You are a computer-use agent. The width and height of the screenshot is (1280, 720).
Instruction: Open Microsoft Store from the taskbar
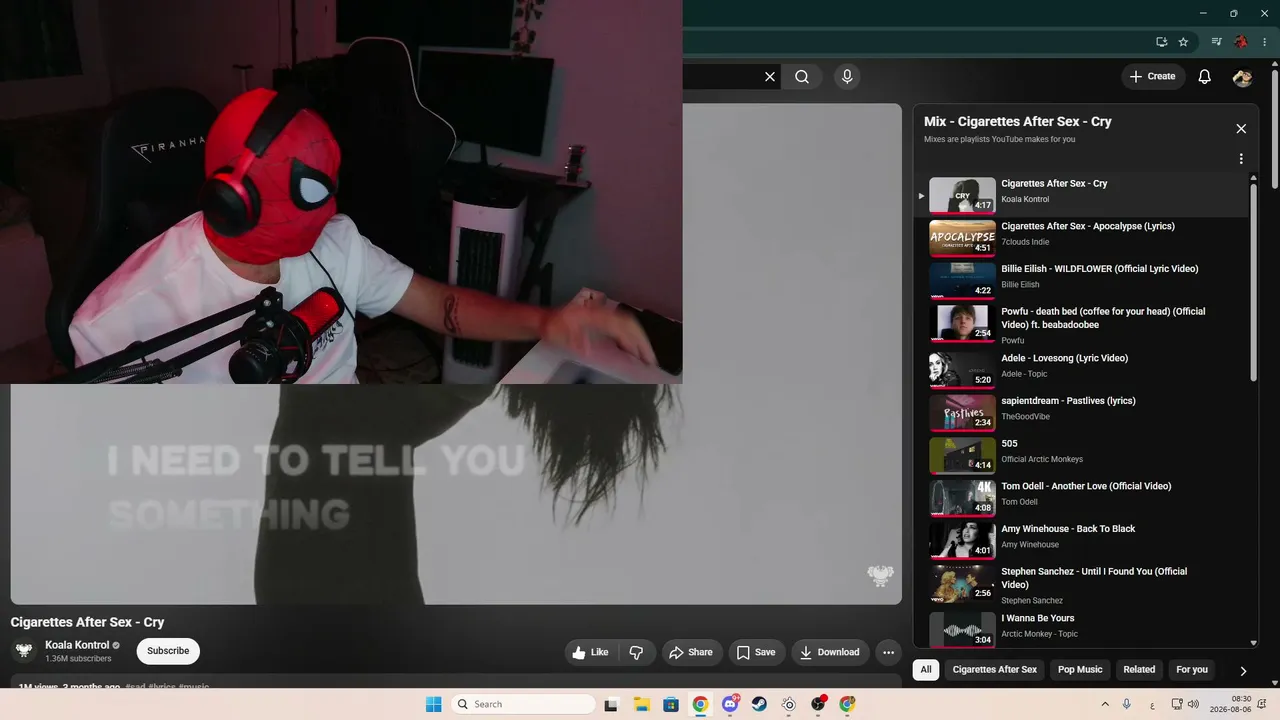pyautogui.click(x=670, y=704)
